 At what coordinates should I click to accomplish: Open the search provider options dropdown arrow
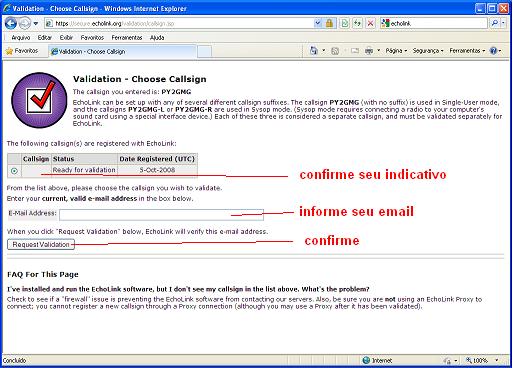tap(503, 23)
